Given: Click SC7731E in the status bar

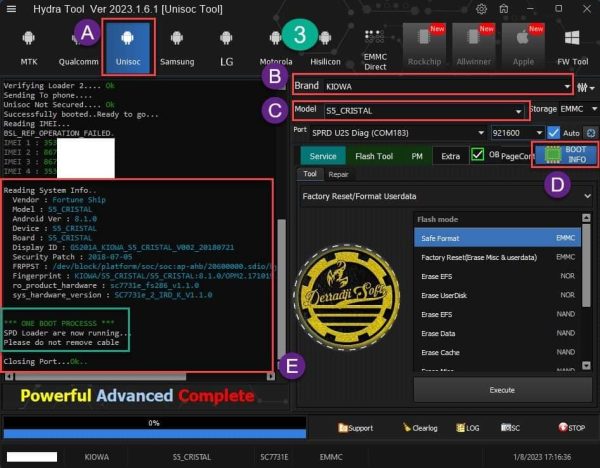Looking at the screenshot, I should click(x=274, y=457).
